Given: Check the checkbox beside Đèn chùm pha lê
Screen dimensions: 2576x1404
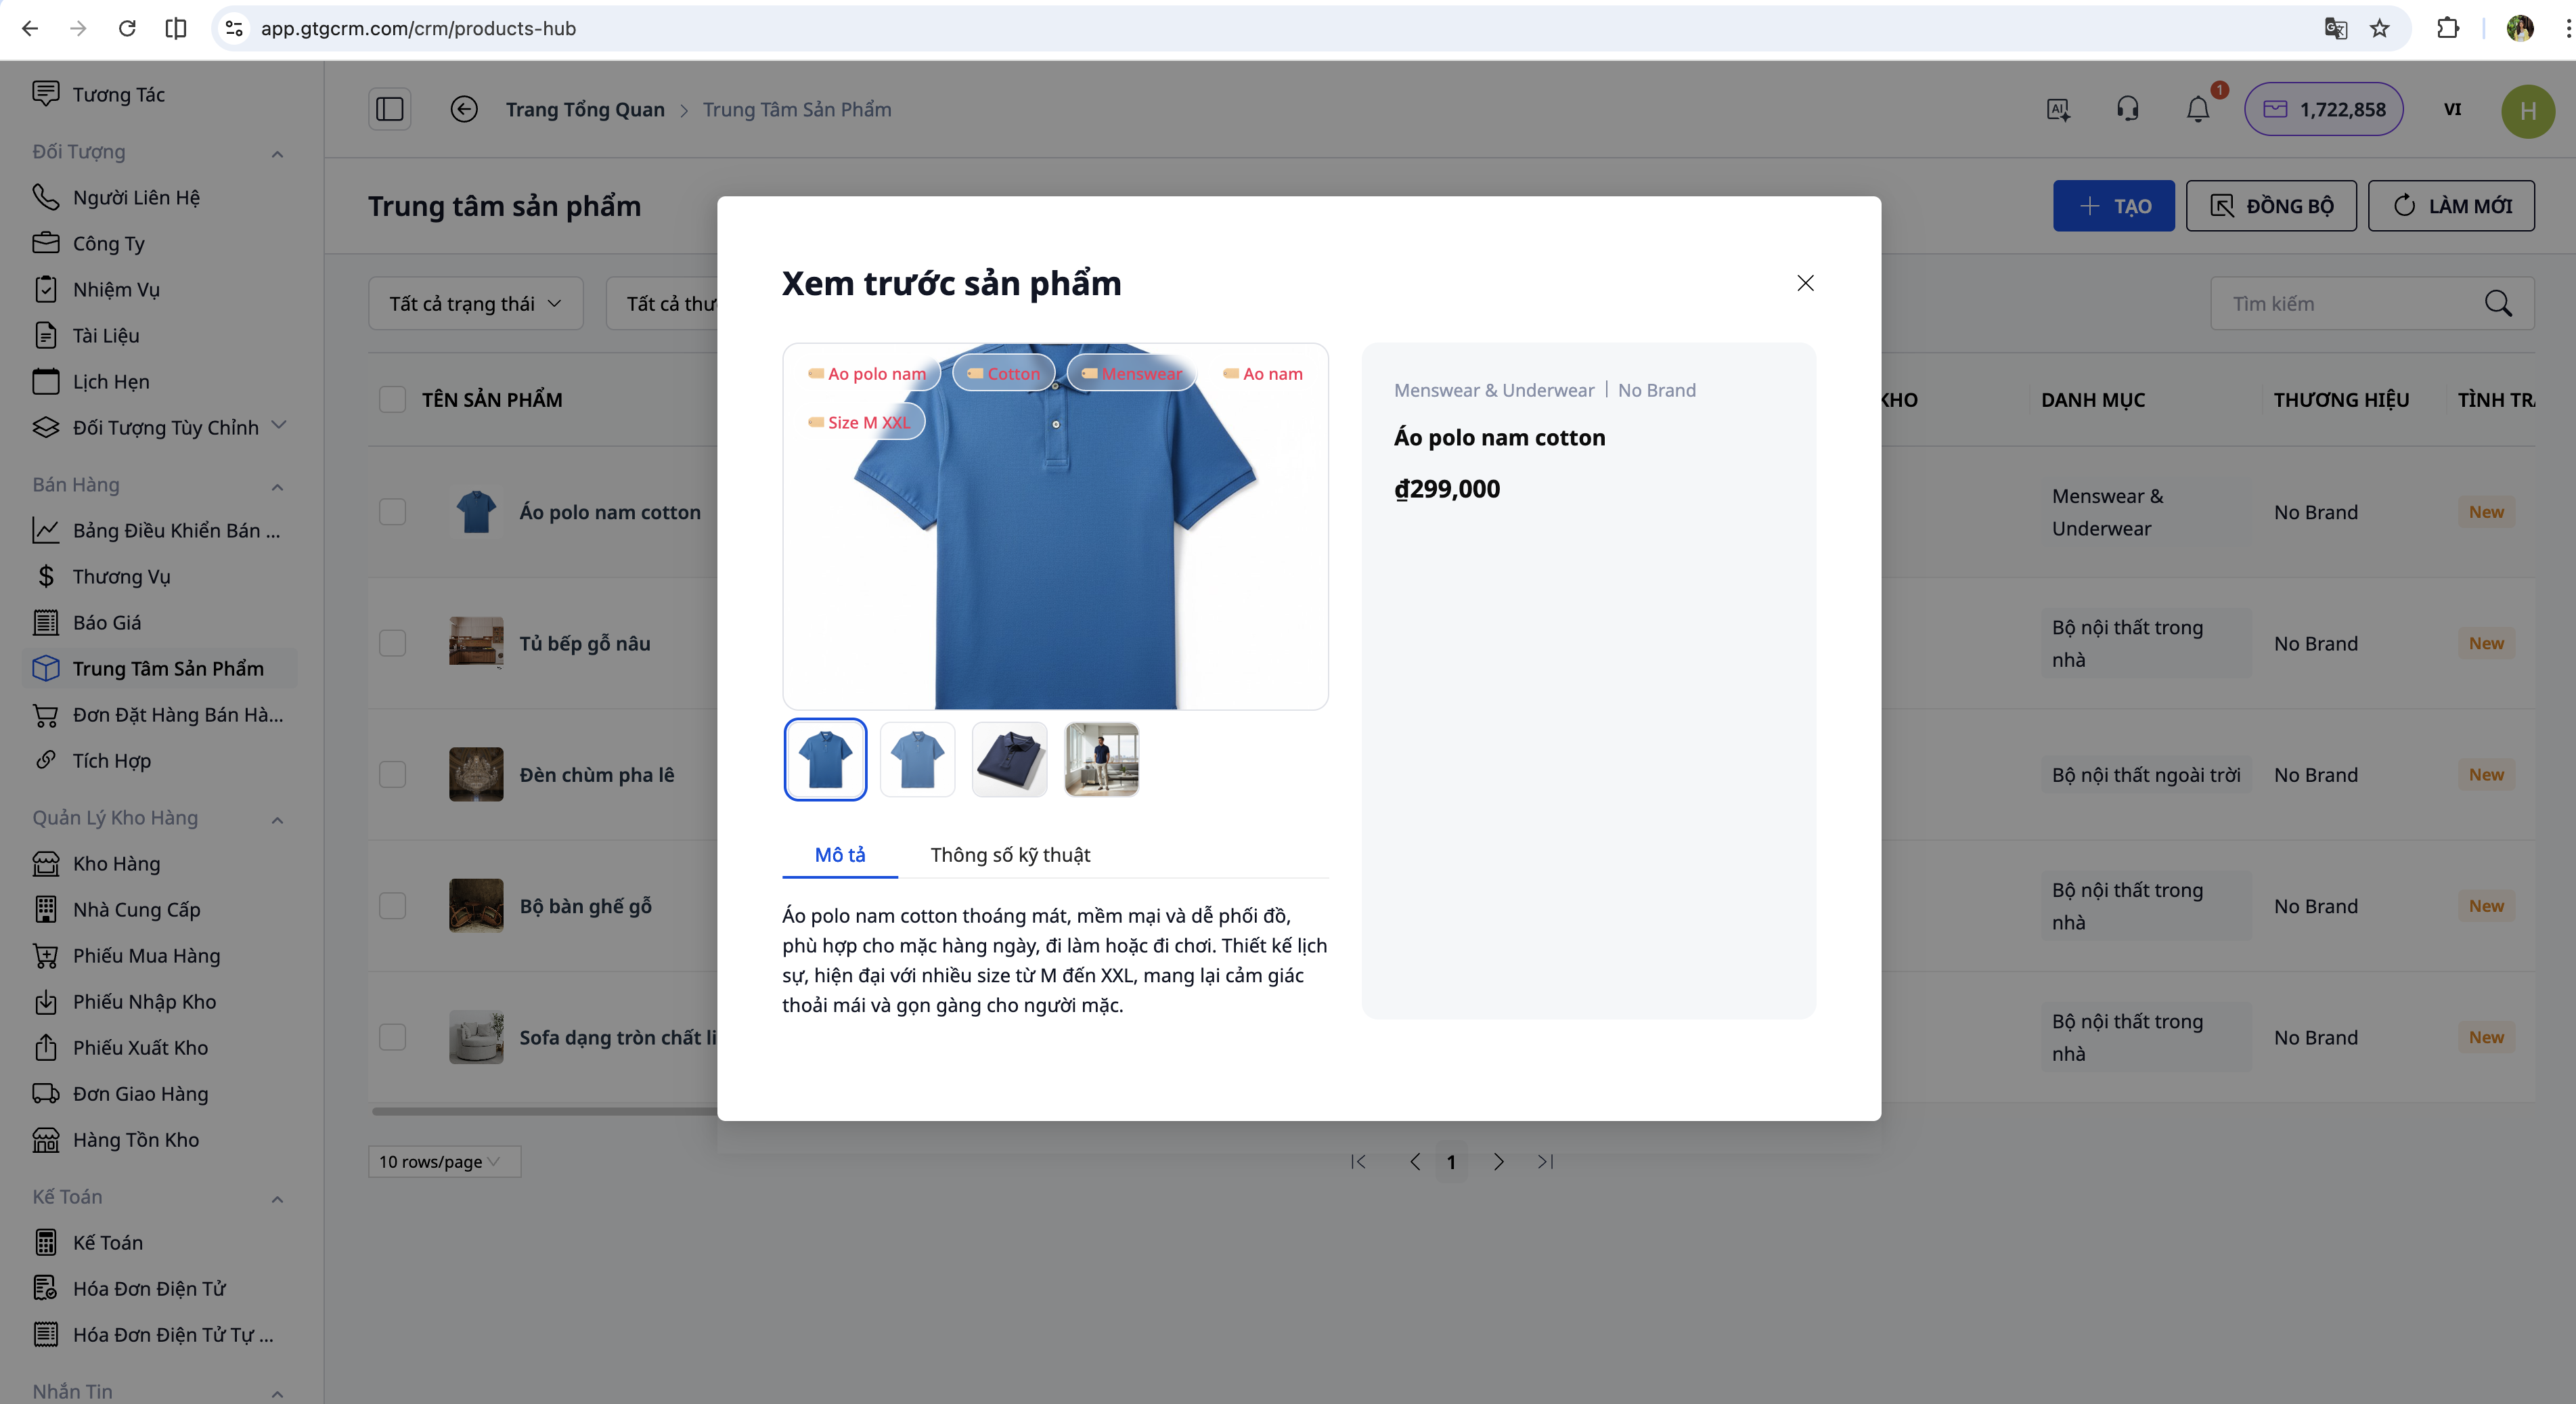Looking at the screenshot, I should tap(393, 774).
